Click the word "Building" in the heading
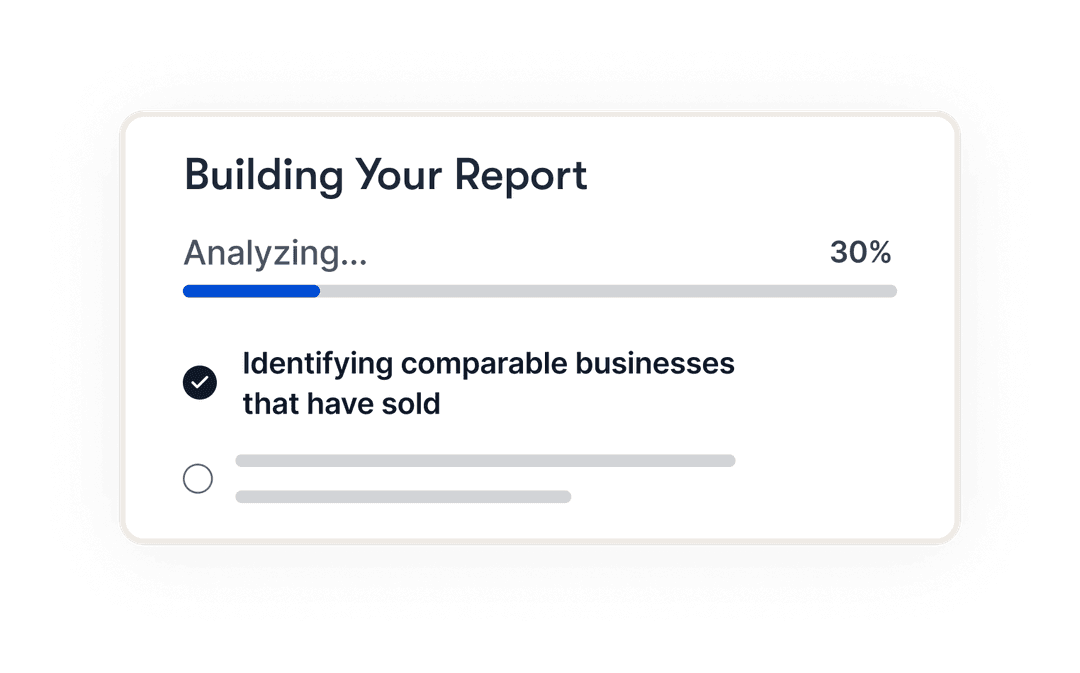The image size is (1080, 673). [264, 175]
